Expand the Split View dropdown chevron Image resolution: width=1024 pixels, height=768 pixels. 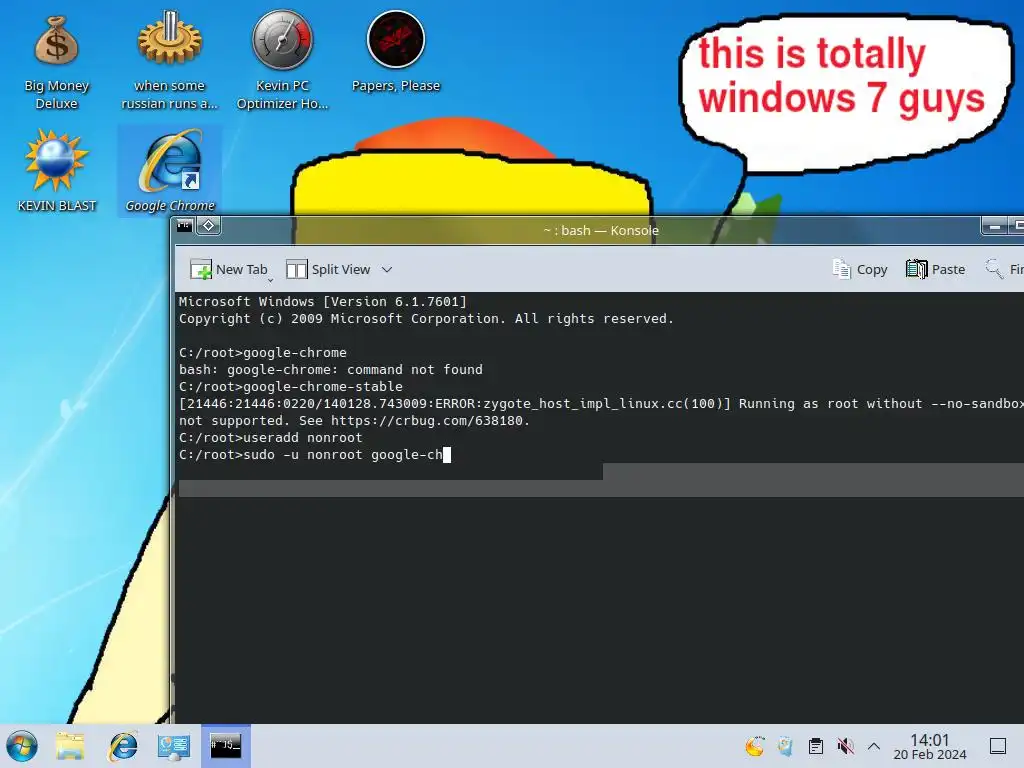click(387, 270)
